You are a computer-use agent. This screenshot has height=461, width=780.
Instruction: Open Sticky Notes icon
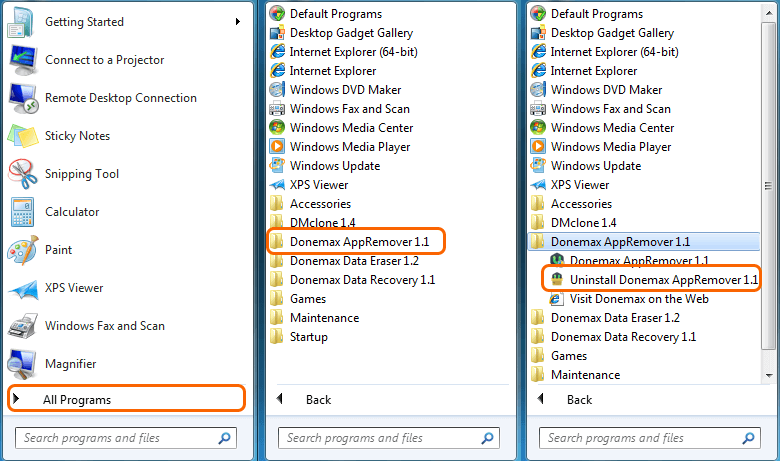pyautogui.click(x=22, y=136)
